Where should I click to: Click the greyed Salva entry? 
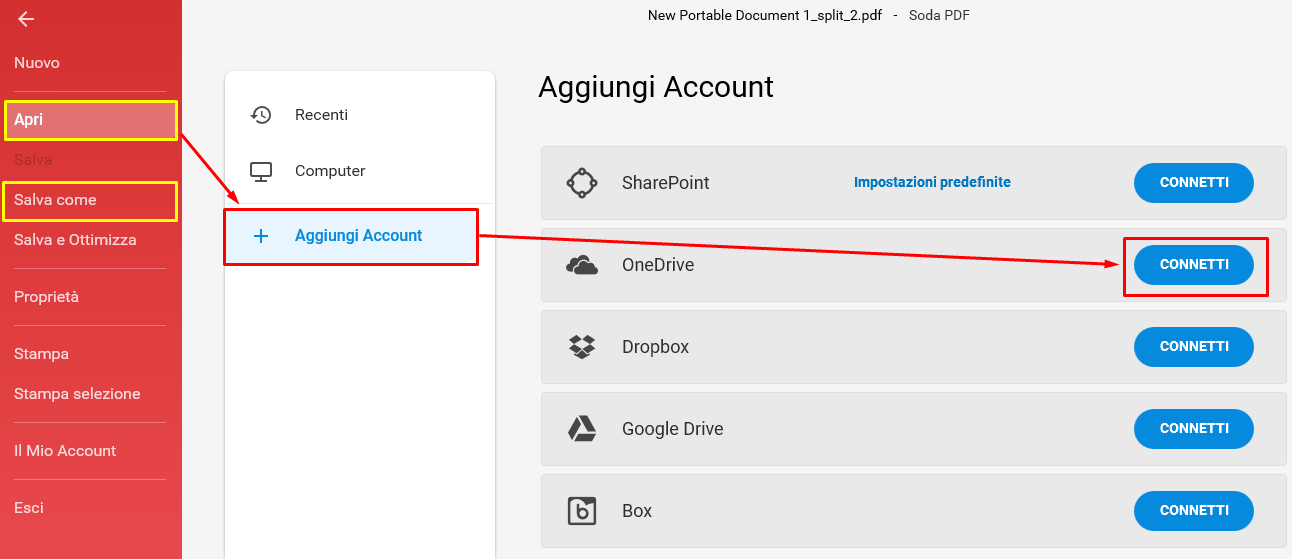(x=33, y=160)
